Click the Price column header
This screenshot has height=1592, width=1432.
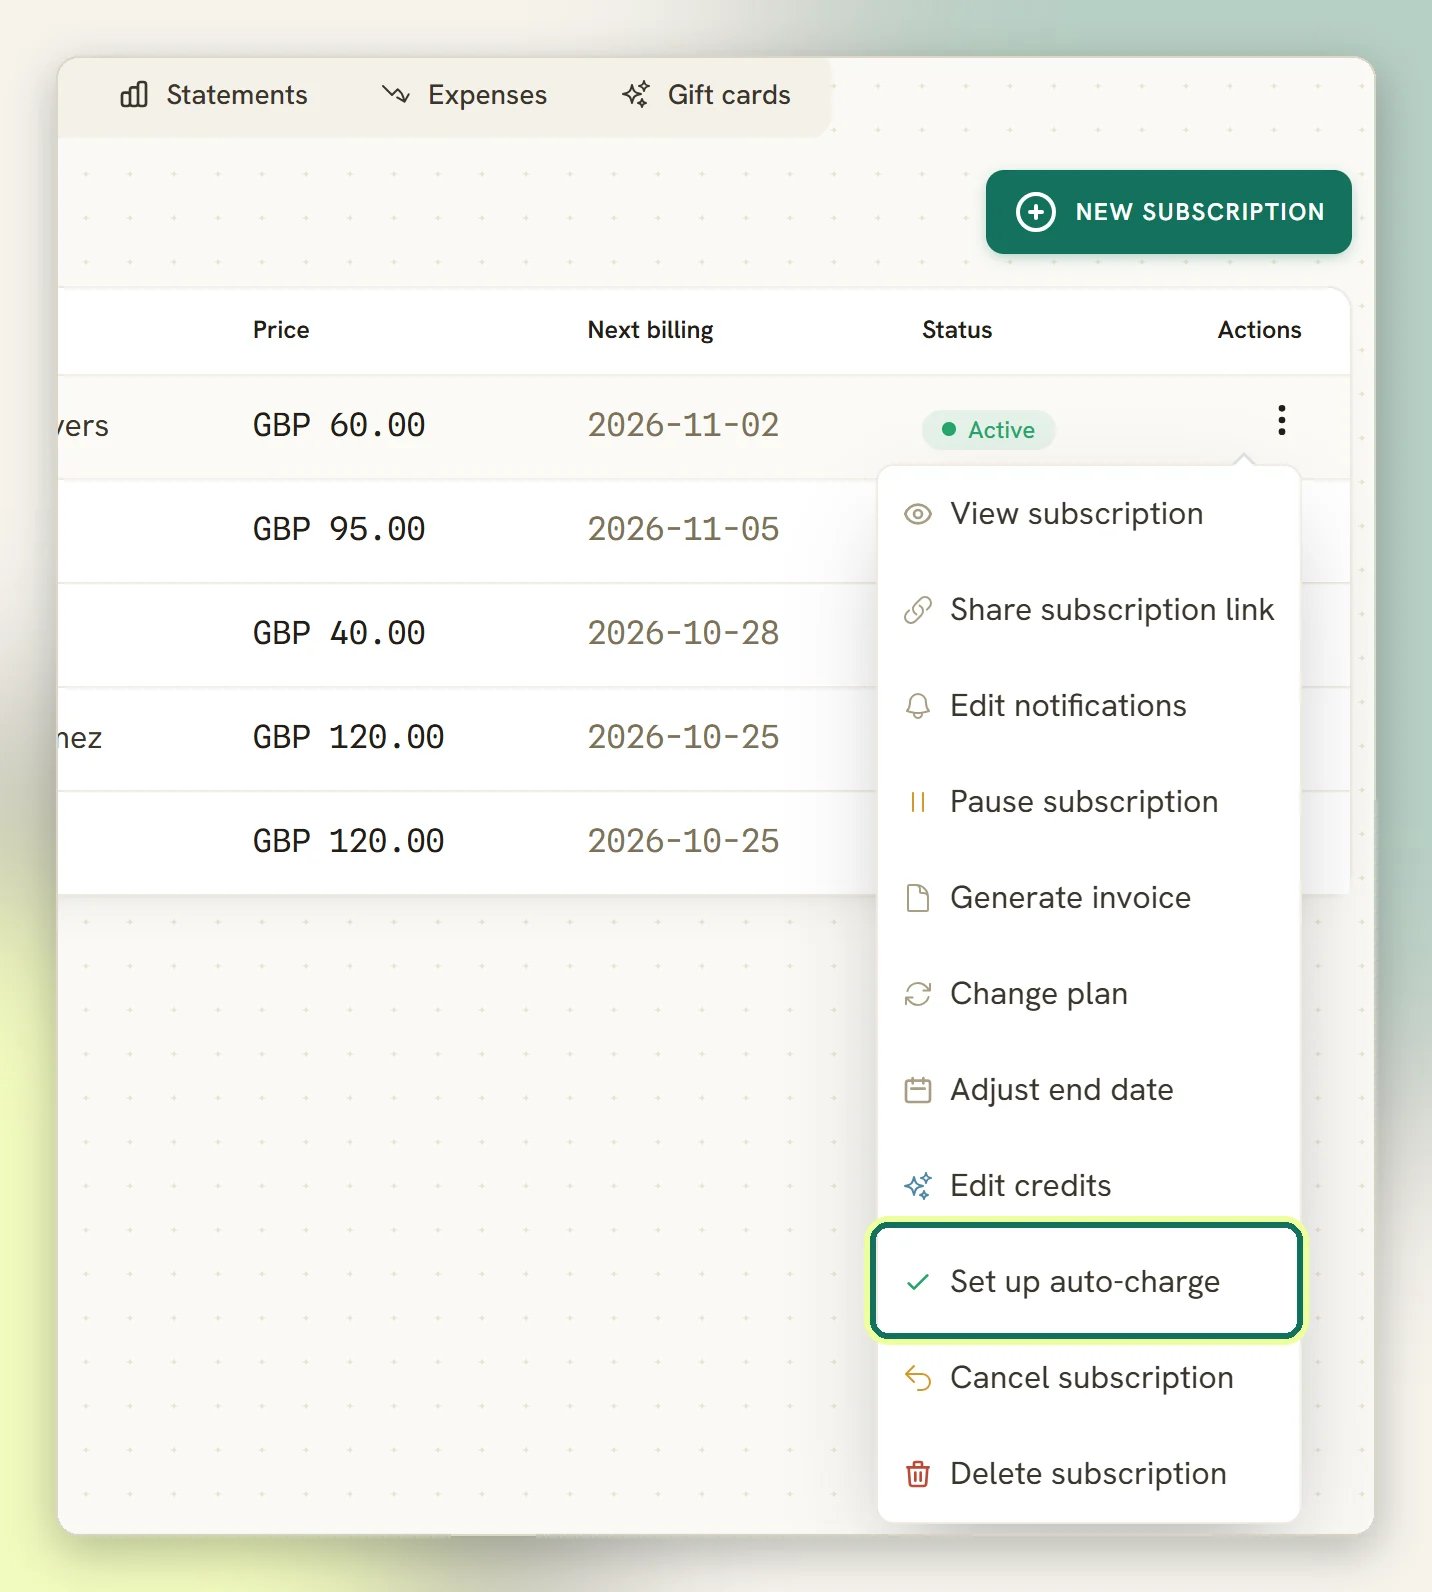(281, 330)
